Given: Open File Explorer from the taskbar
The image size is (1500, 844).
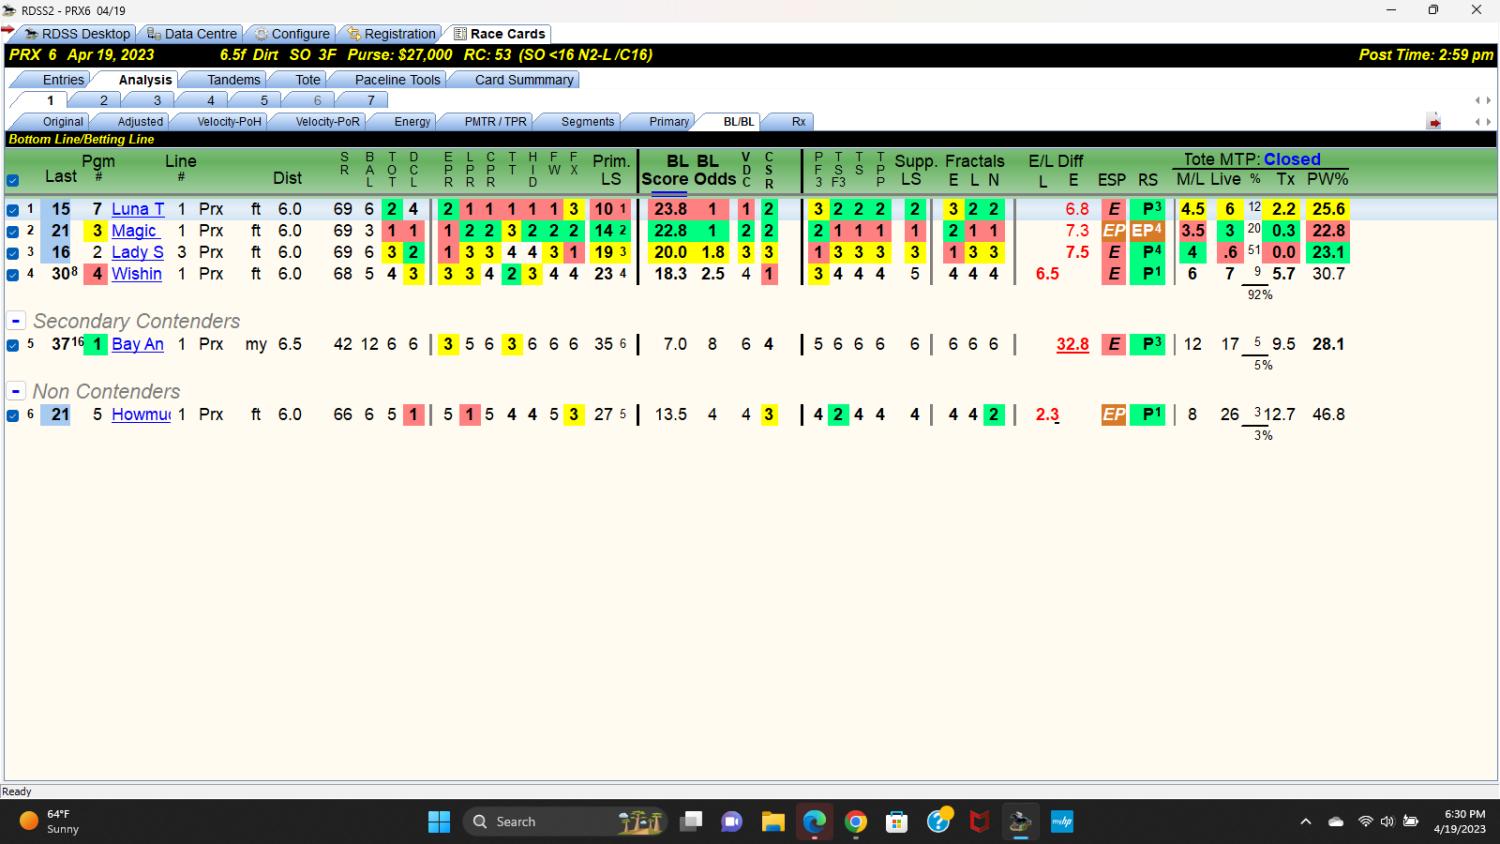Looking at the screenshot, I should coord(773,821).
